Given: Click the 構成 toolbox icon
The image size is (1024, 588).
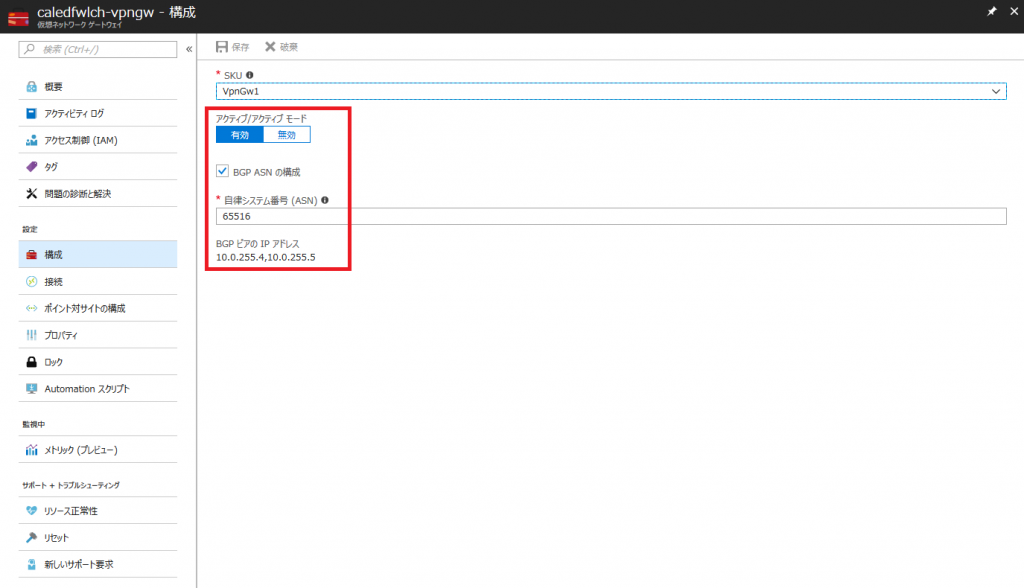Looking at the screenshot, I should (x=31, y=255).
